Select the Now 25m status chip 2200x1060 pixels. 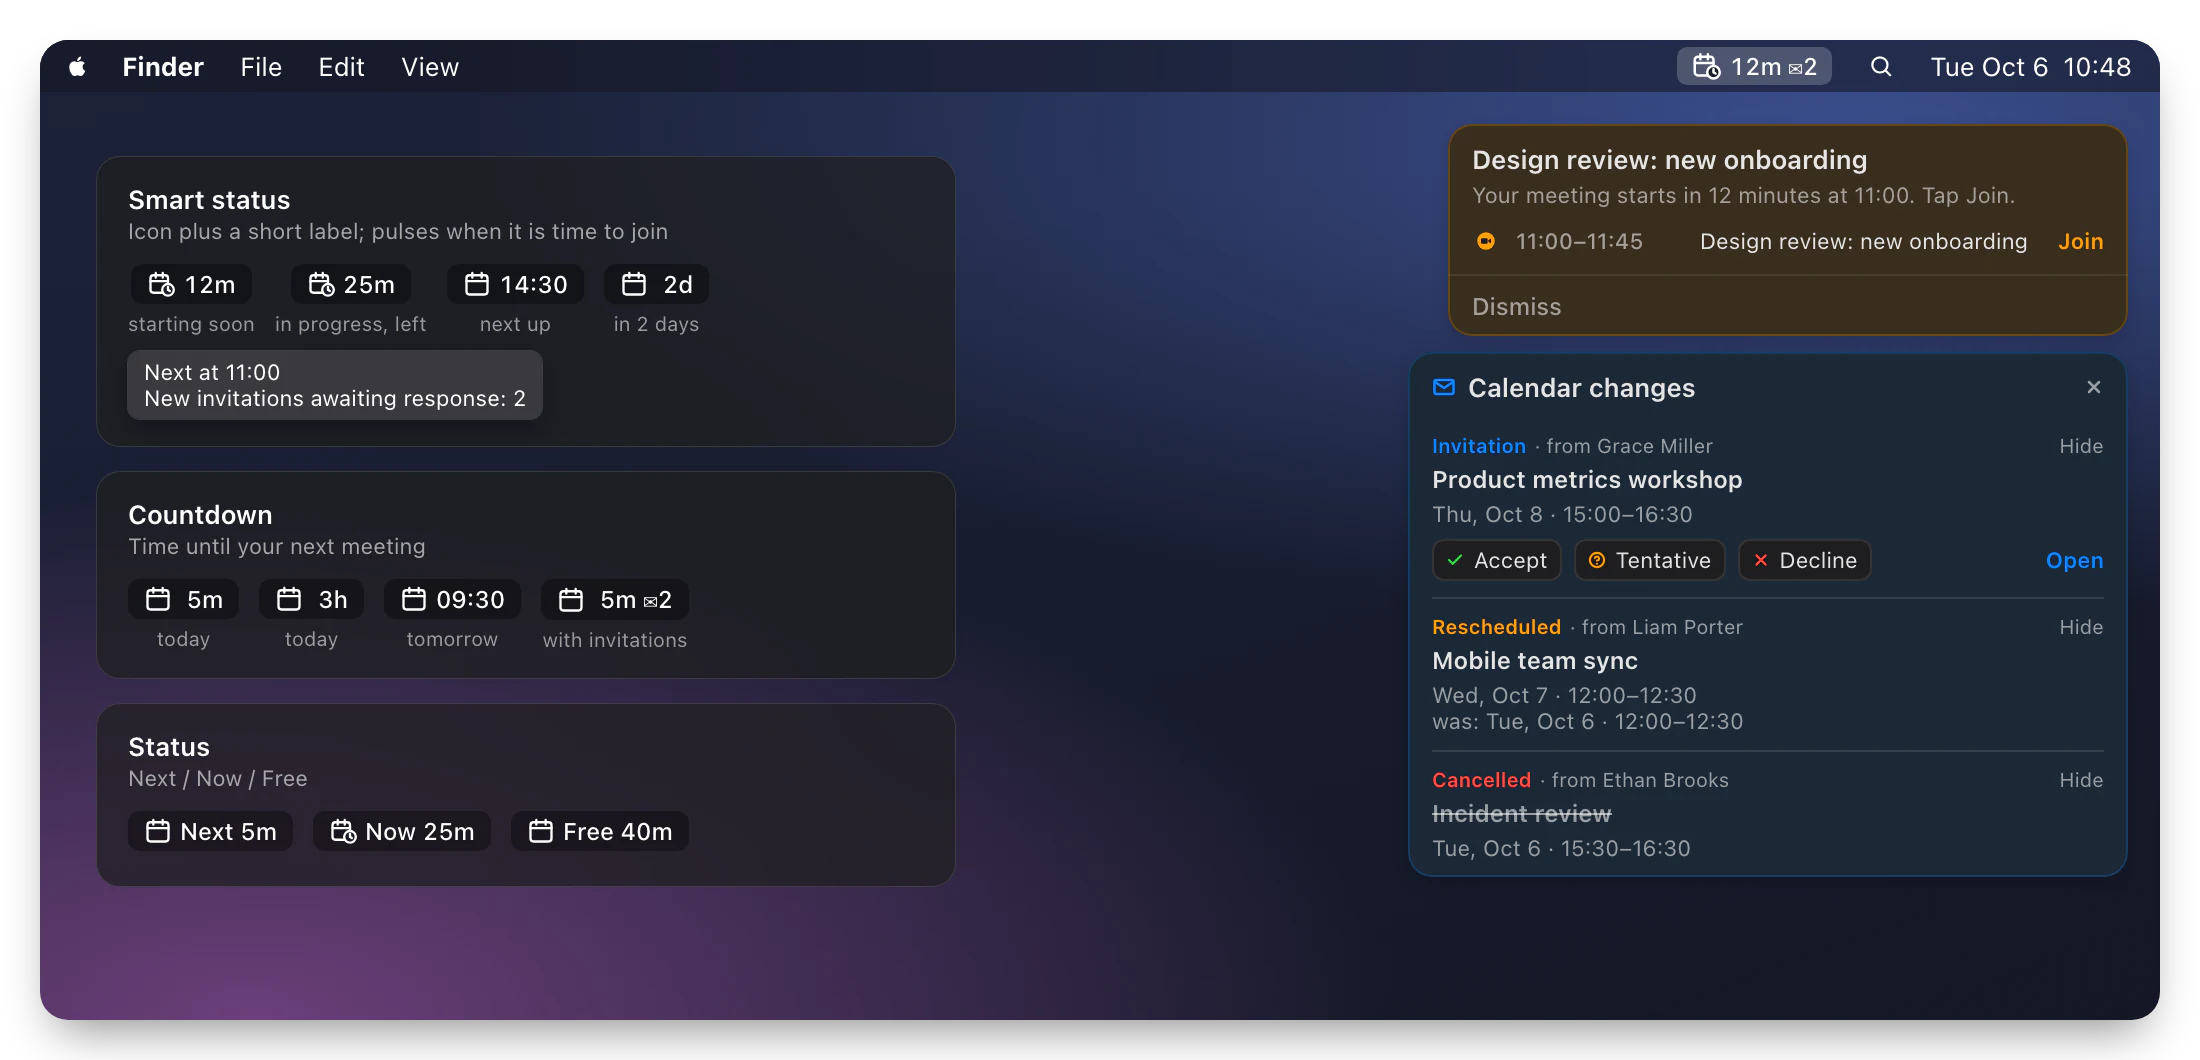coord(402,832)
